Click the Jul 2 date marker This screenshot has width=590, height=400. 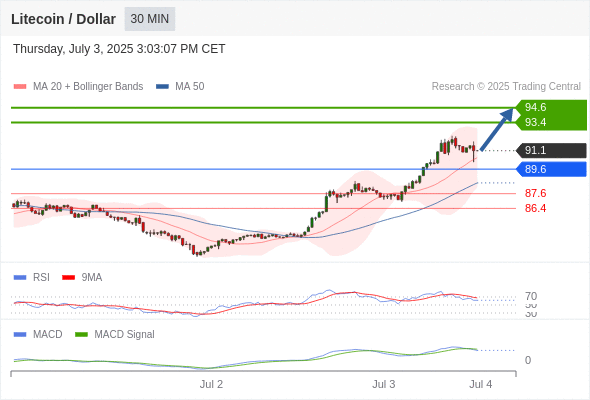[x=211, y=385]
